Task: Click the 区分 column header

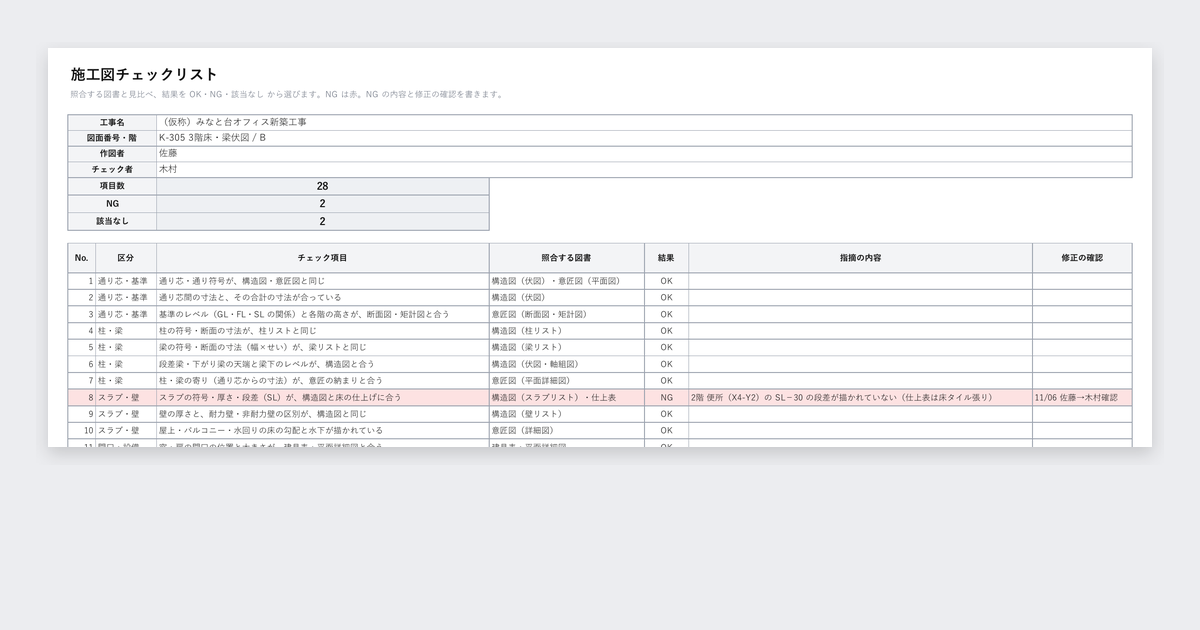Action: [126, 258]
